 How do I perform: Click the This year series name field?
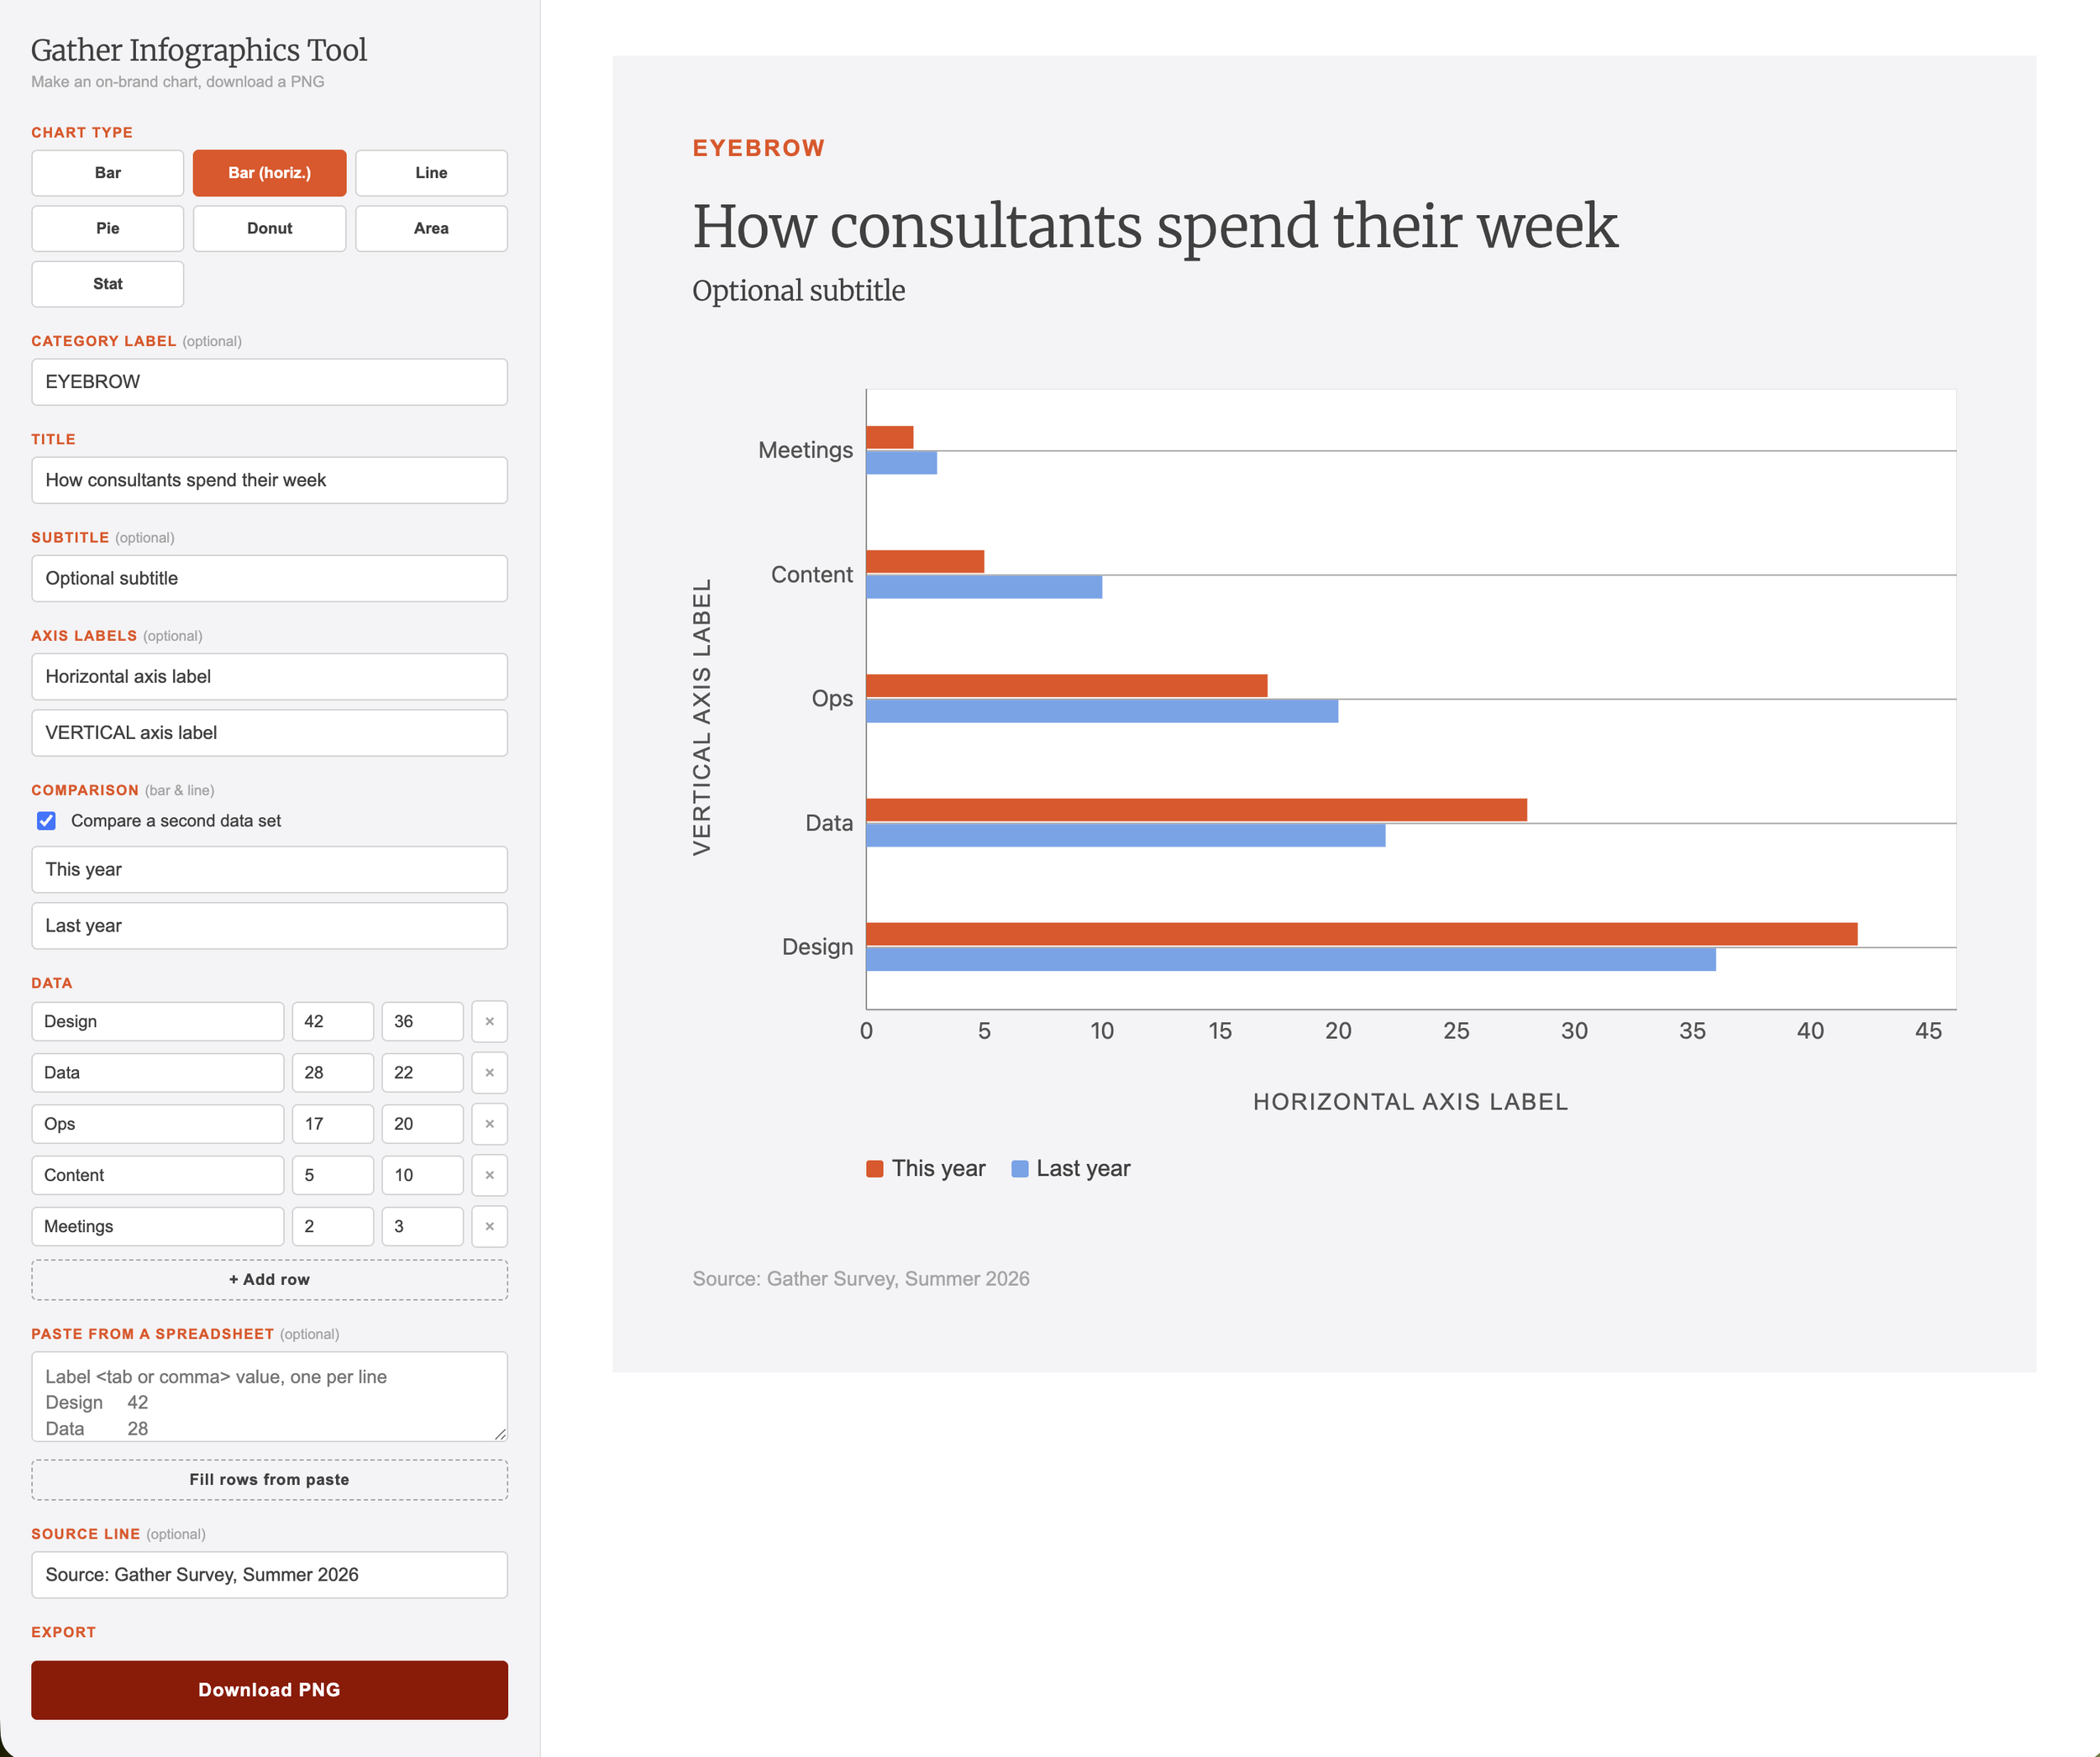coord(269,870)
